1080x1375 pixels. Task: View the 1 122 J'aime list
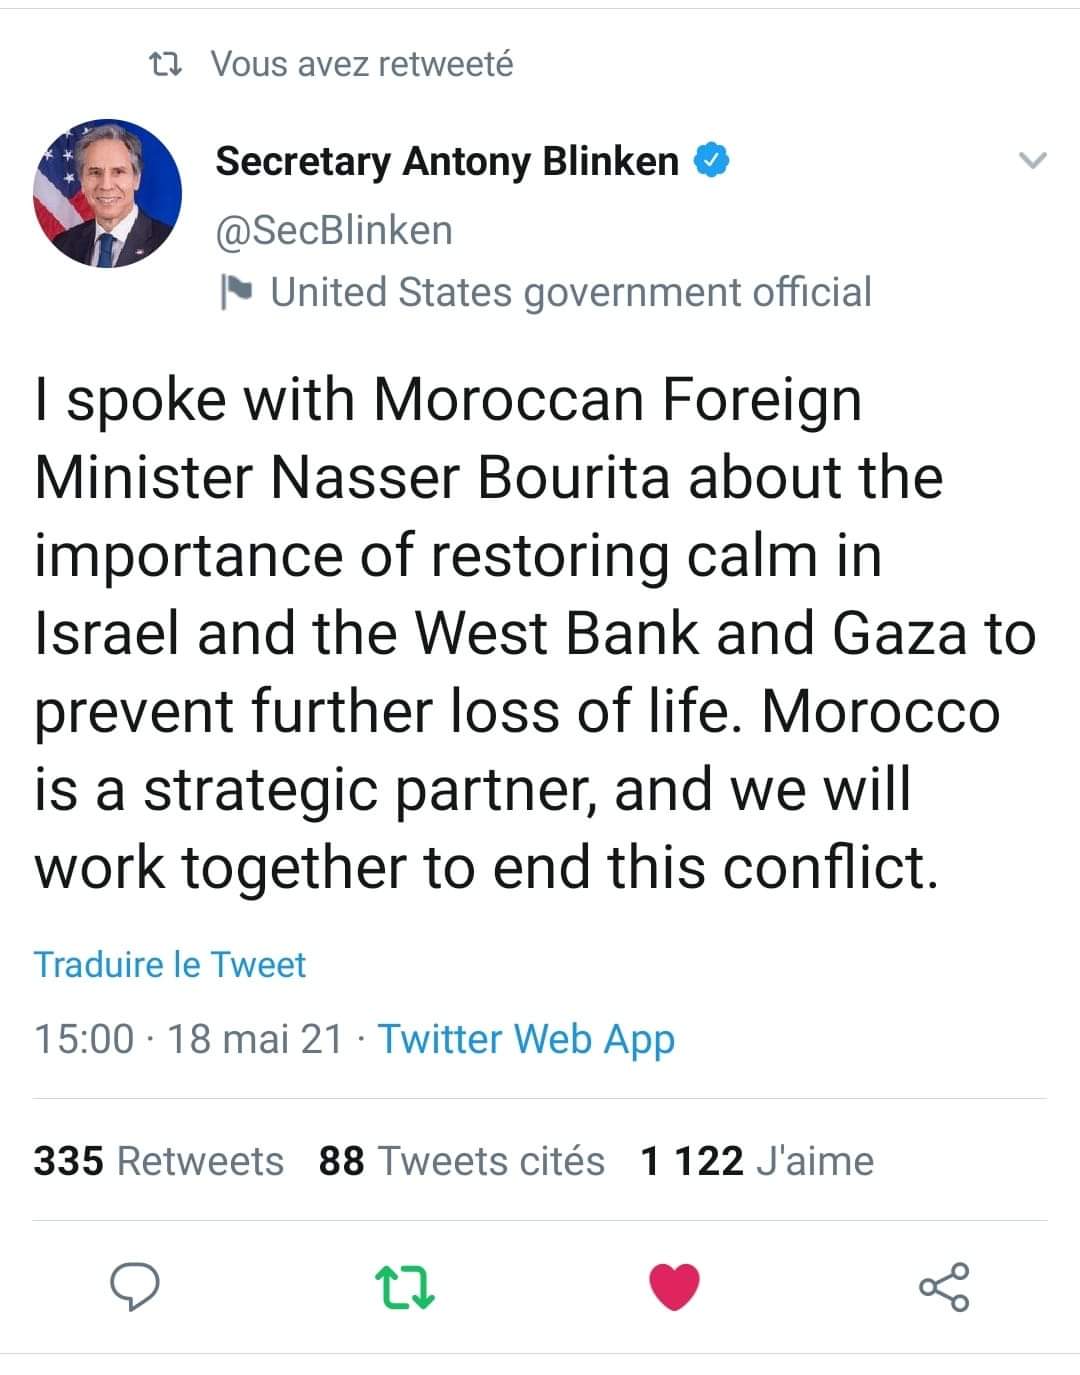point(757,1161)
